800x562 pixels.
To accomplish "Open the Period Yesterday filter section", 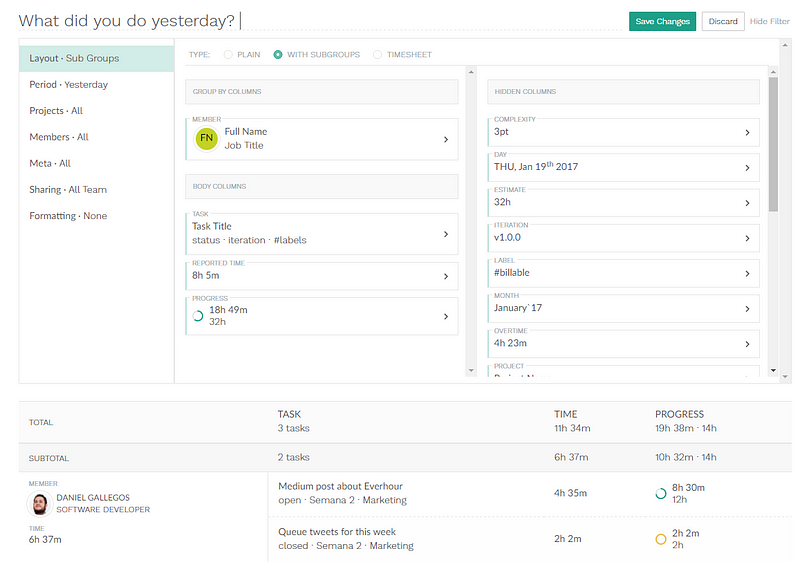I will click(69, 85).
